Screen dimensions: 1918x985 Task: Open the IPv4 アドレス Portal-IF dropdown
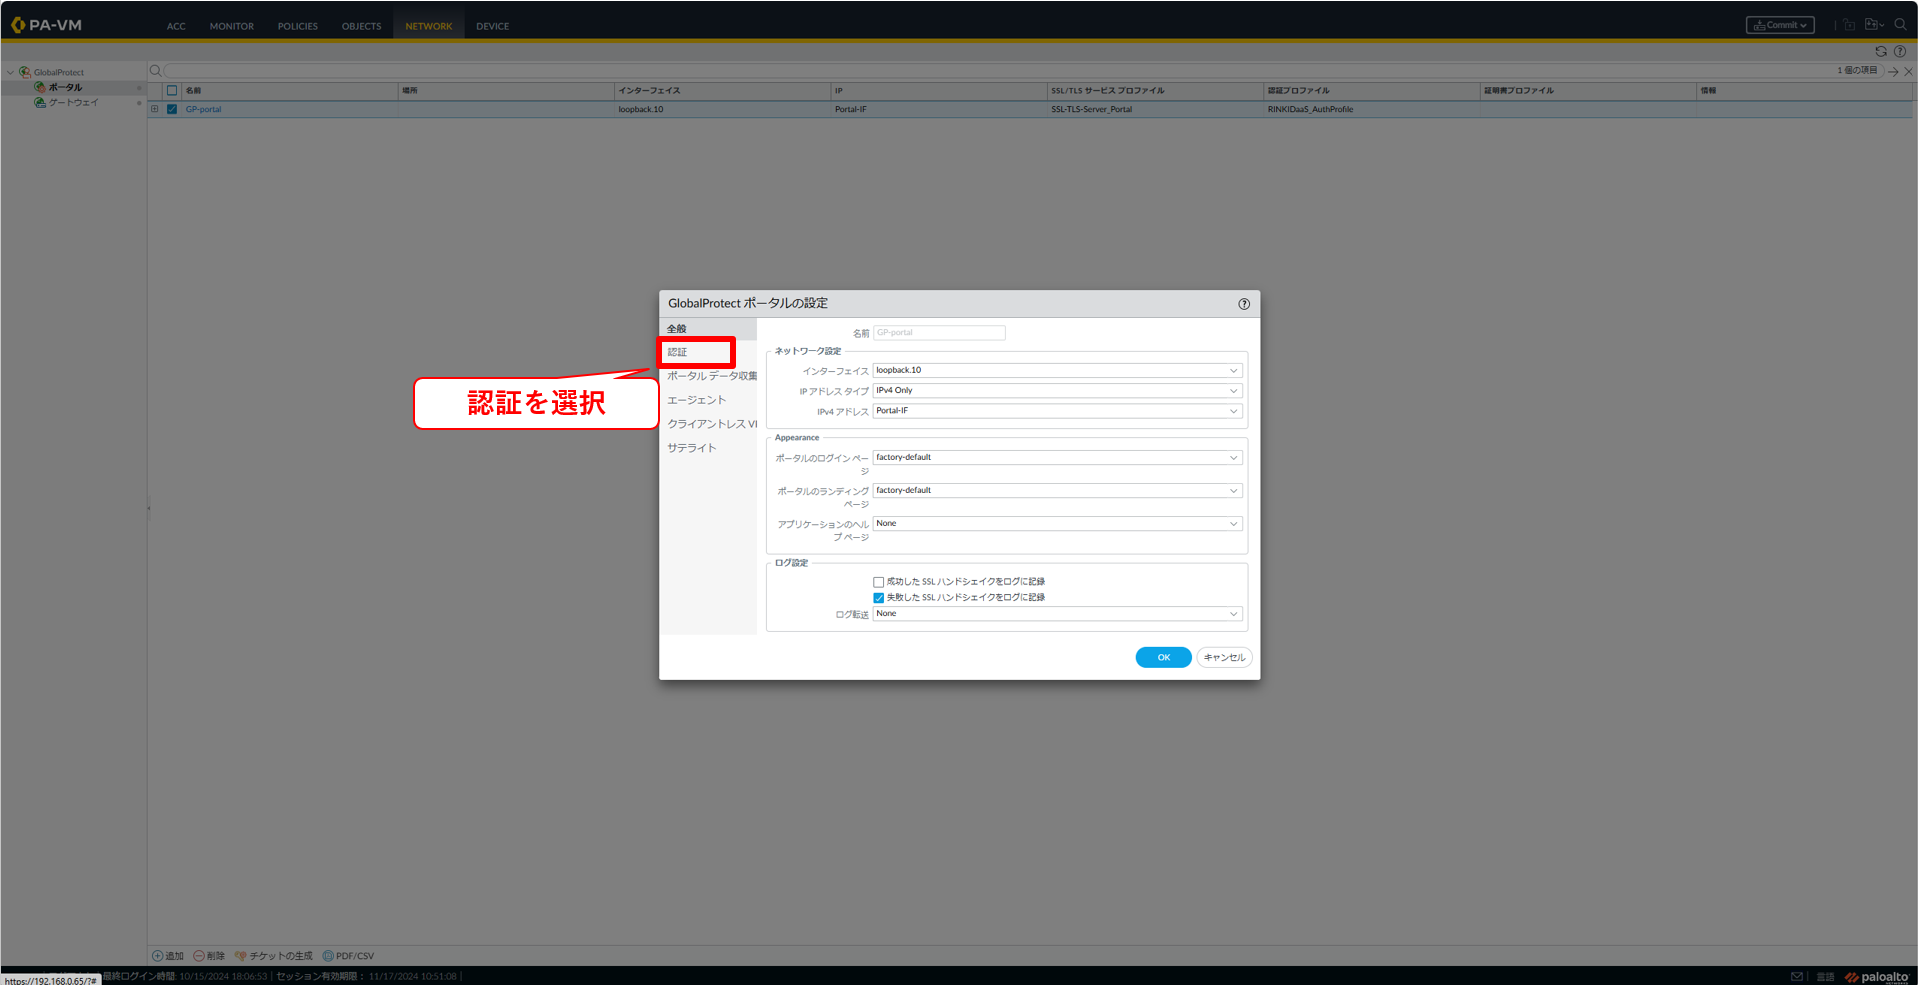[1057, 411]
